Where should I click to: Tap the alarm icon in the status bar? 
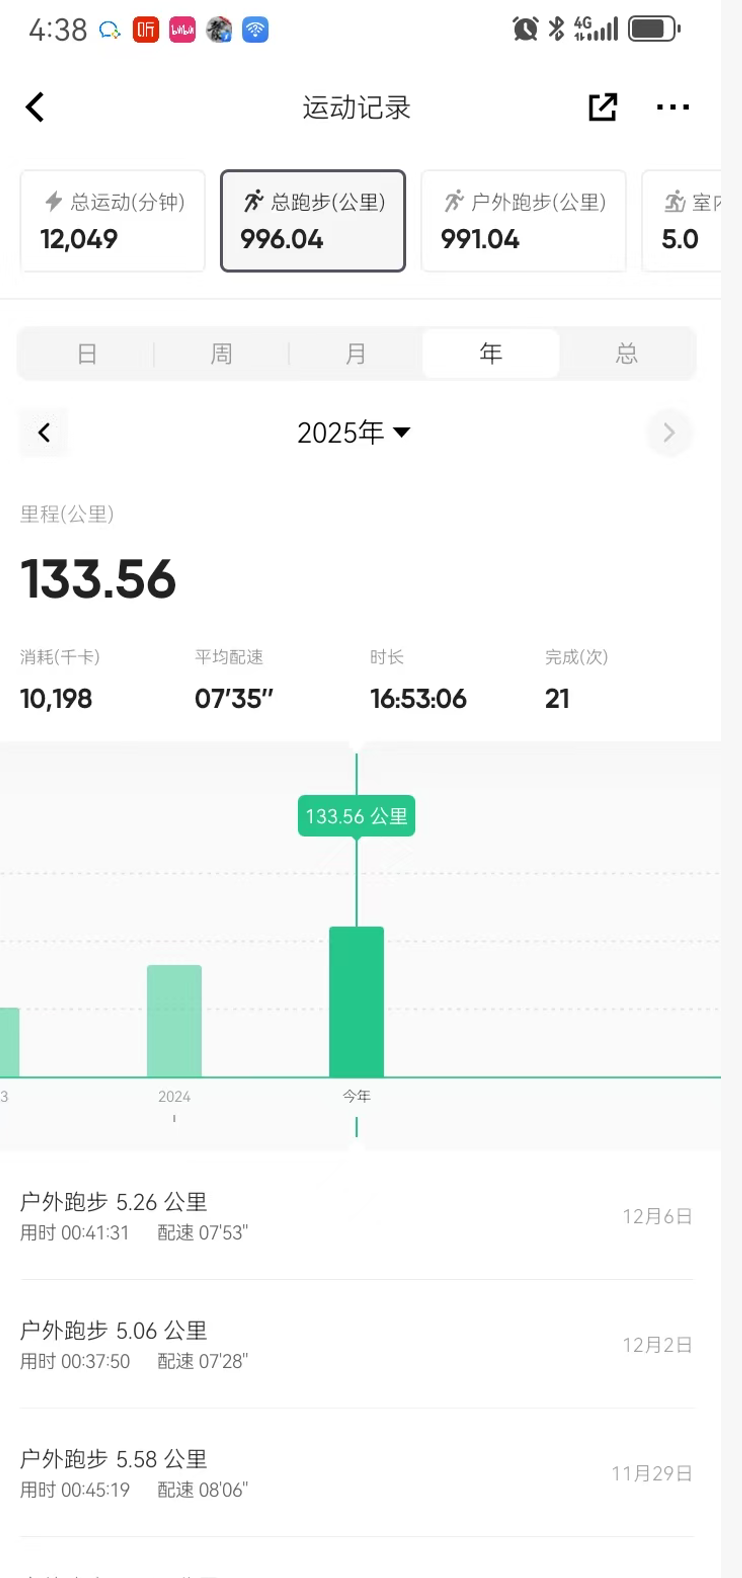pos(525,29)
